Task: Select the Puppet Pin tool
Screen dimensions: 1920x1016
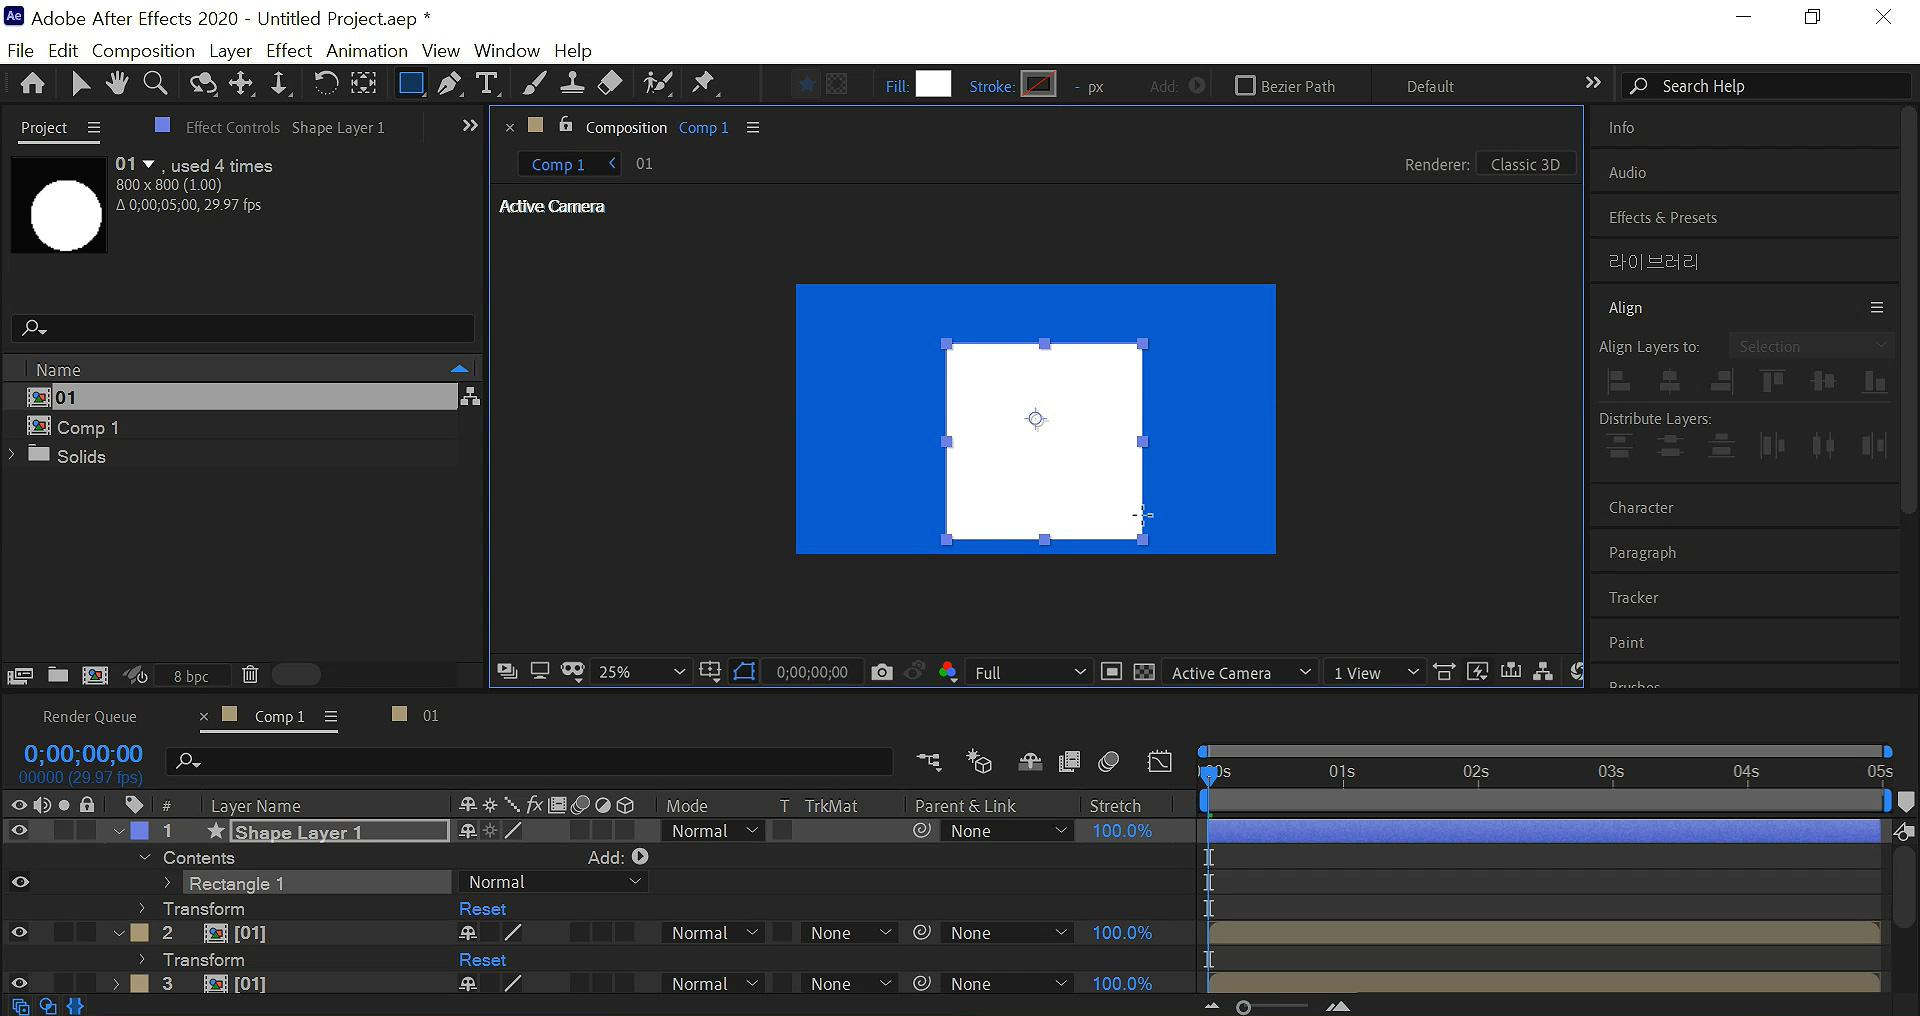Action: (x=704, y=84)
